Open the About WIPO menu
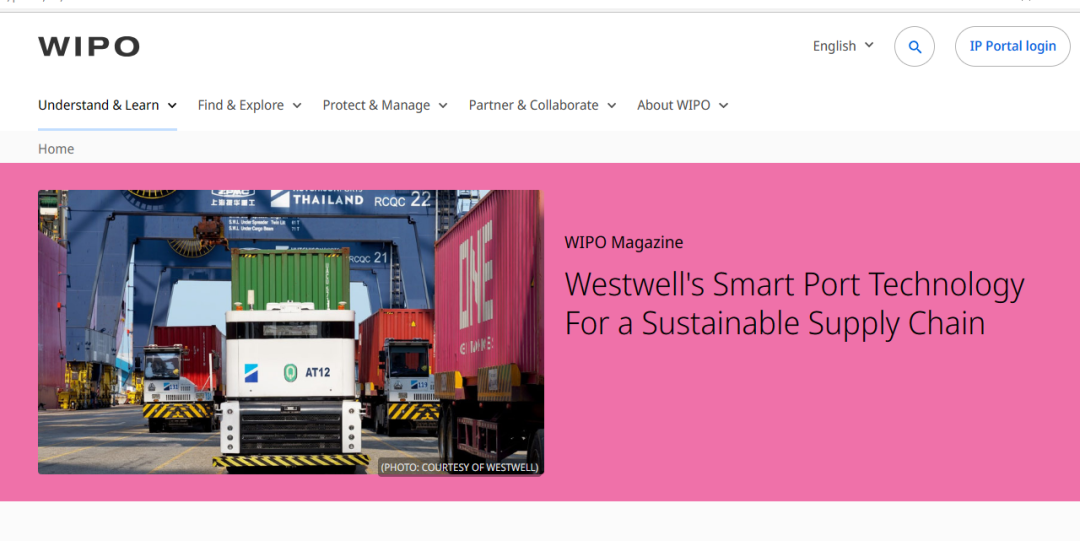1080x541 pixels. (x=683, y=105)
